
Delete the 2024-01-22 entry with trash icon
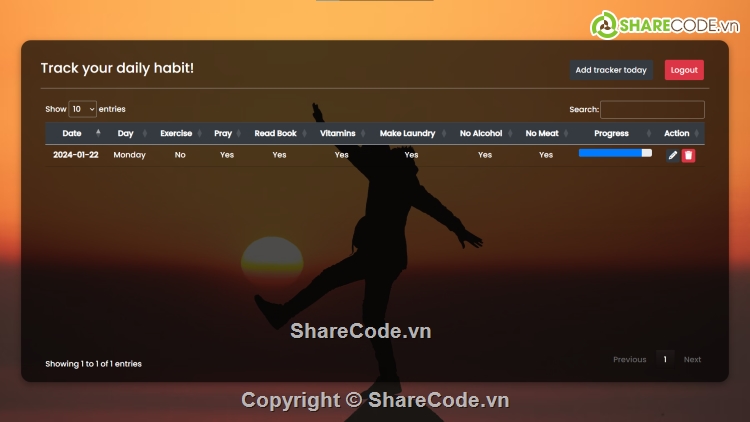tap(688, 155)
